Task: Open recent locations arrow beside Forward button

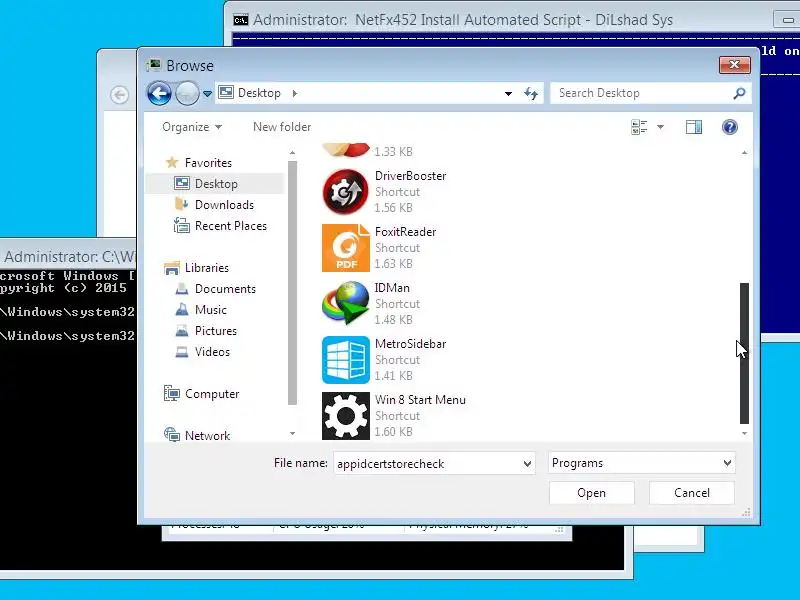Action: 207,94
